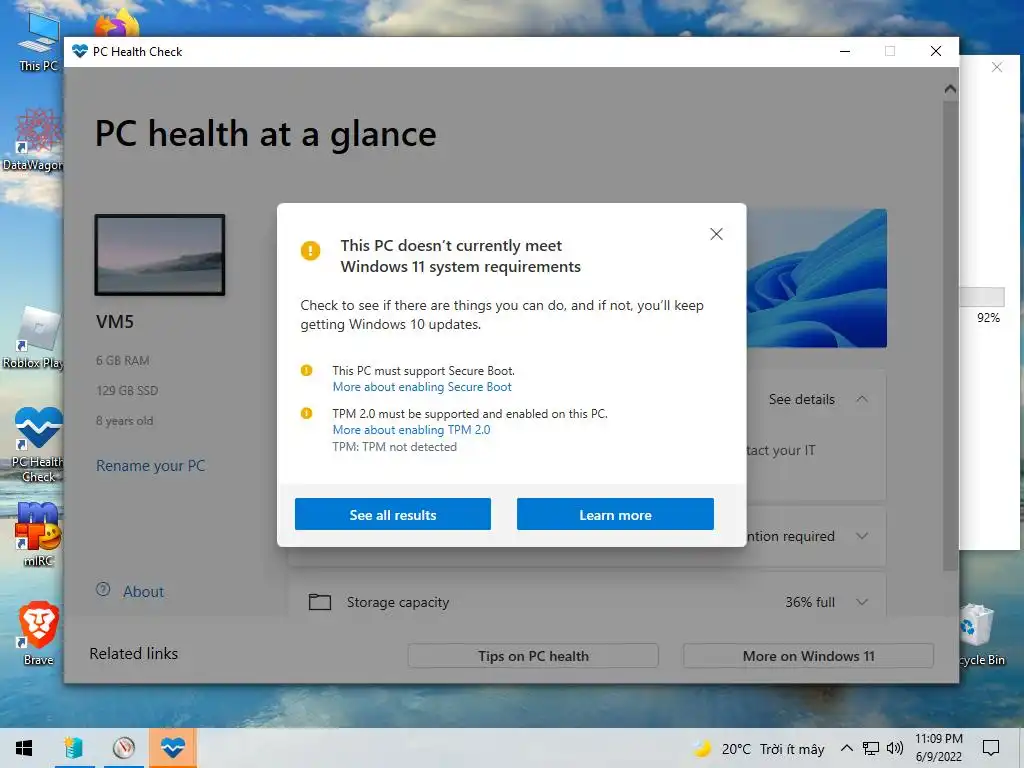Click the 36% full storage value
The width and height of the screenshot is (1024, 768).
tap(810, 602)
